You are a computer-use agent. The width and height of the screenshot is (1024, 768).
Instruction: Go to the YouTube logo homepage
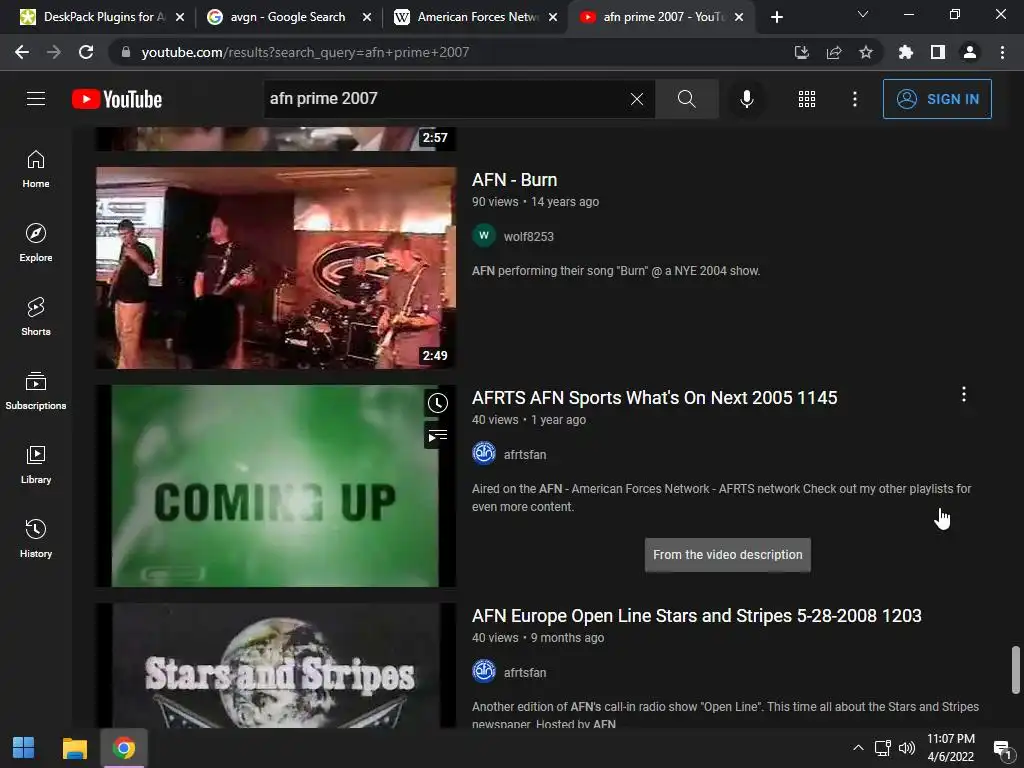coord(117,99)
